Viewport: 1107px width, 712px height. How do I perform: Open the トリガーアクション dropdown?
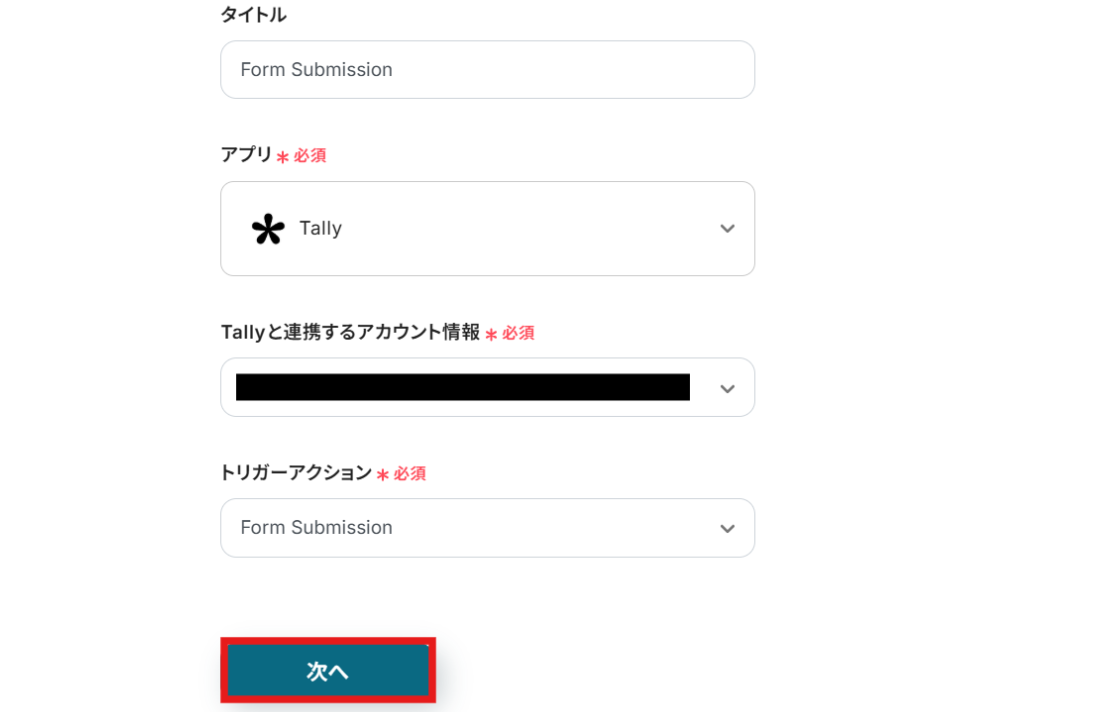pyautogui.click(x=487, y=528)
